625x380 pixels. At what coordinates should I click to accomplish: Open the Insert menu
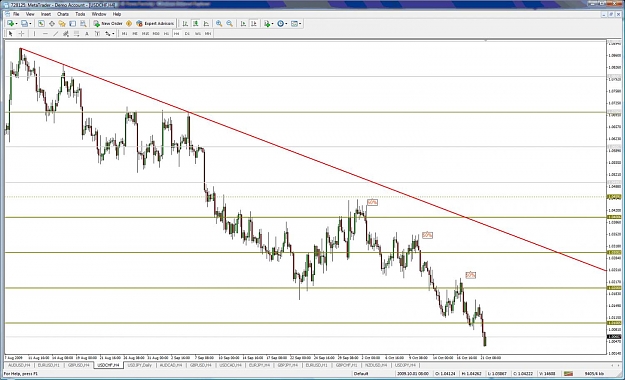[46, 14]
